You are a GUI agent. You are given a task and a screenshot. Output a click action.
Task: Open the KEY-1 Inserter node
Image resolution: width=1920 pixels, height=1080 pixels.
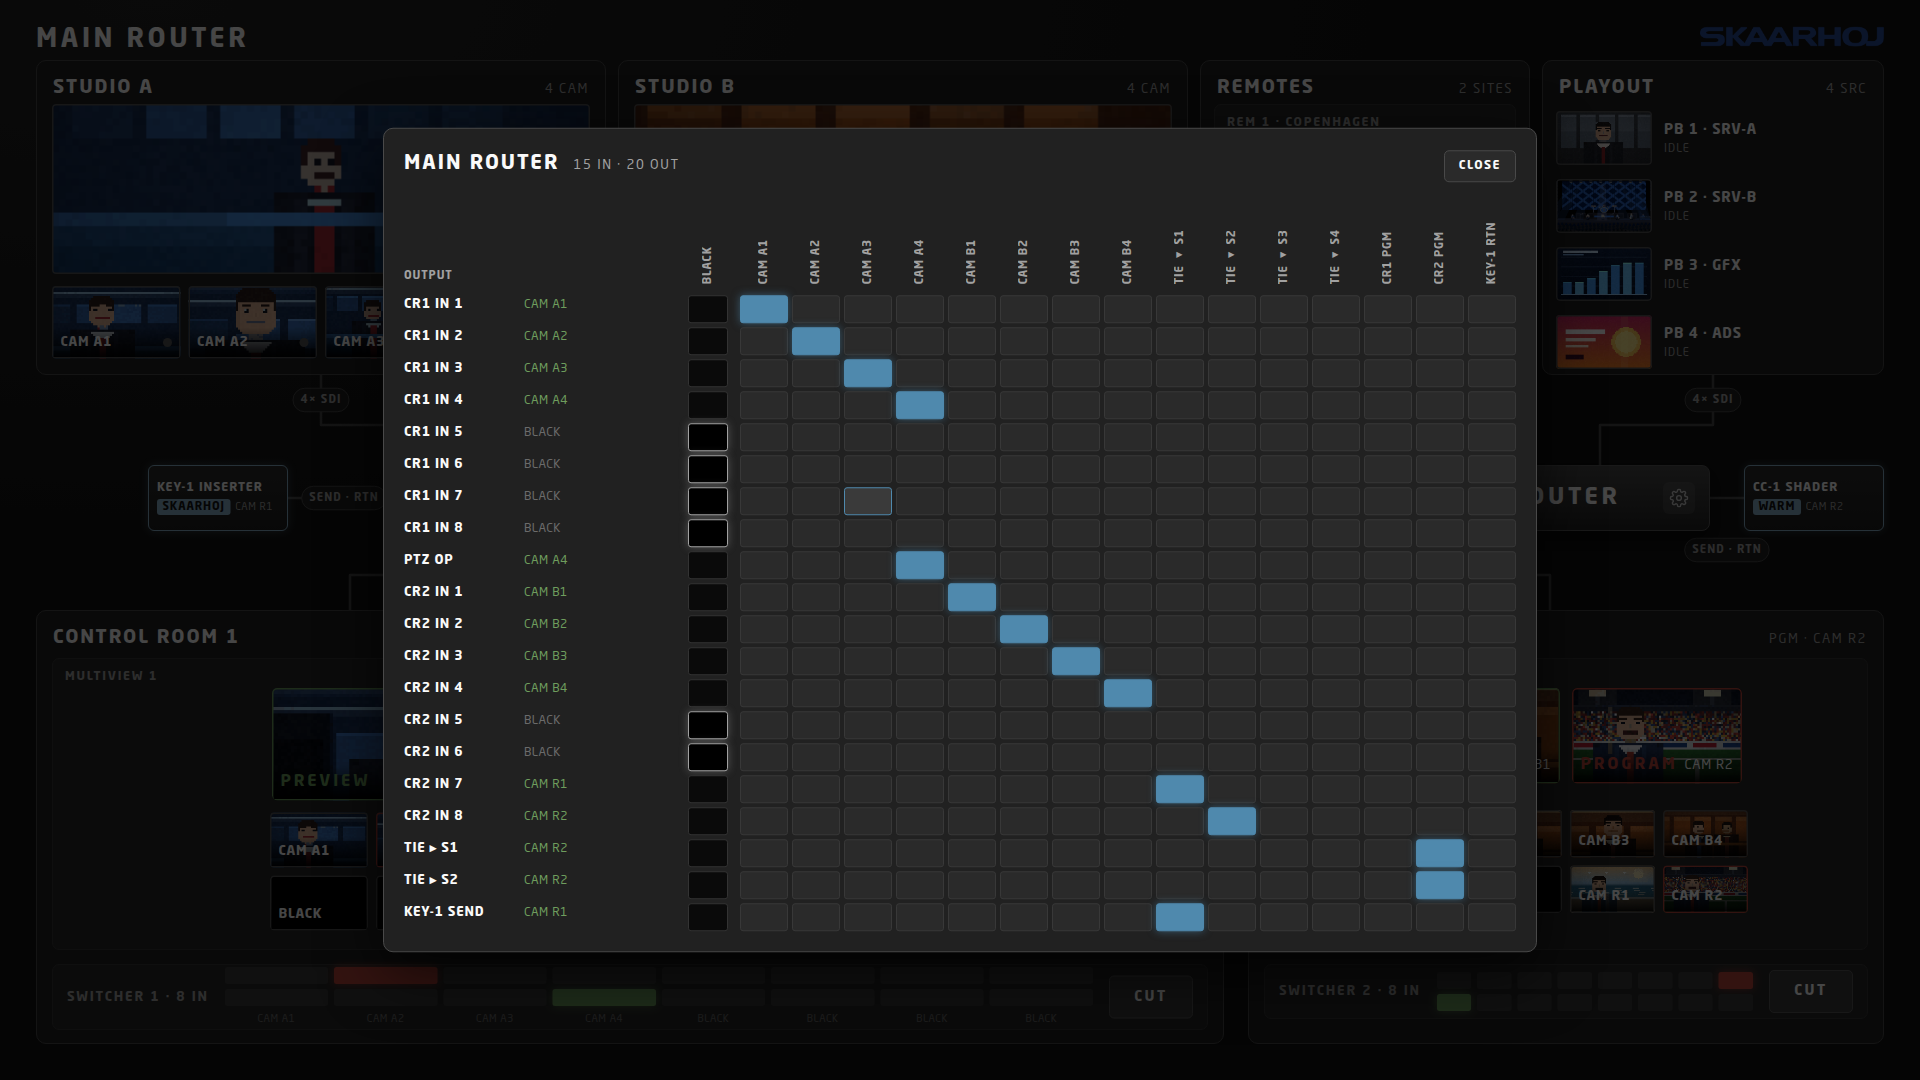click(218, 497)
